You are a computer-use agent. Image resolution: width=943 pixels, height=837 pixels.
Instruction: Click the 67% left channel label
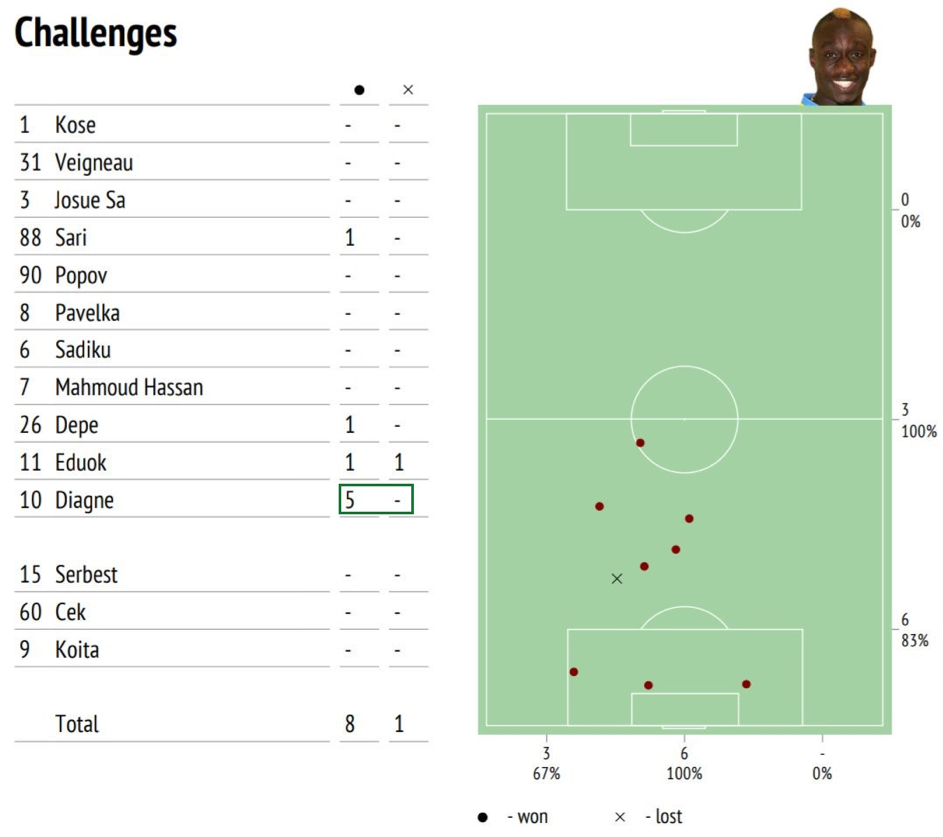(546, 773)
